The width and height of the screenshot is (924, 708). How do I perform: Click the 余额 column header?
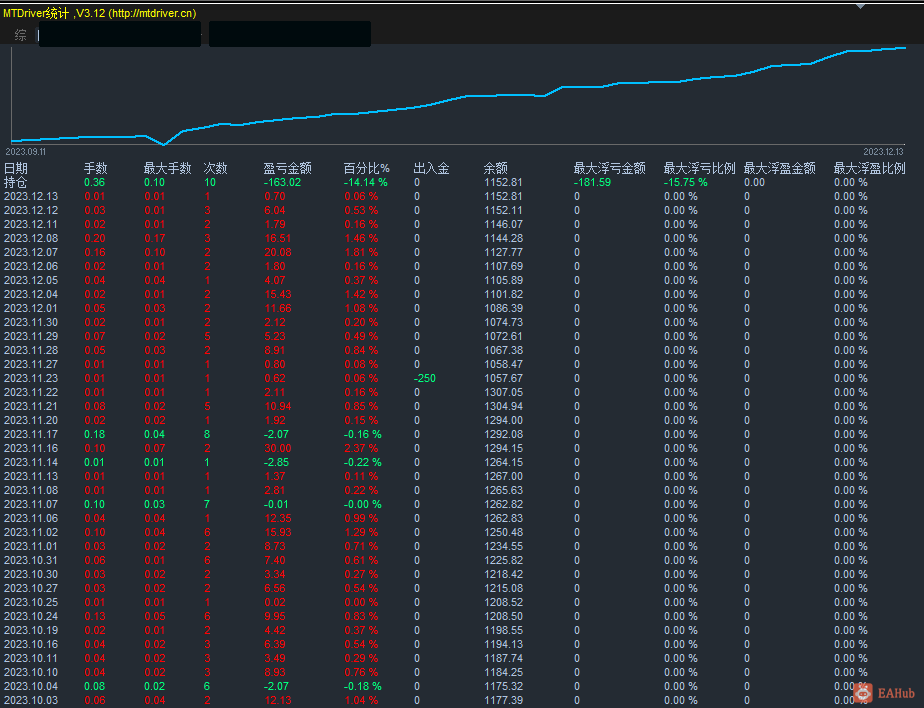tap(495, 169)
